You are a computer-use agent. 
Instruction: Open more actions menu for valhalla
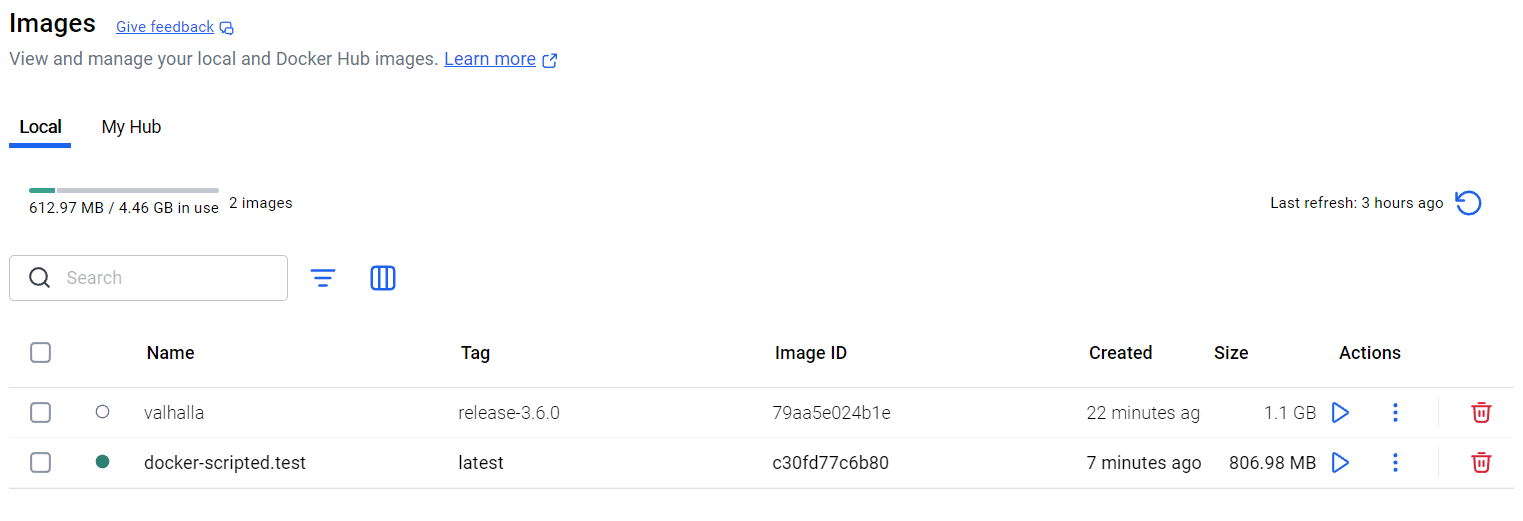tap(1395, 412)
